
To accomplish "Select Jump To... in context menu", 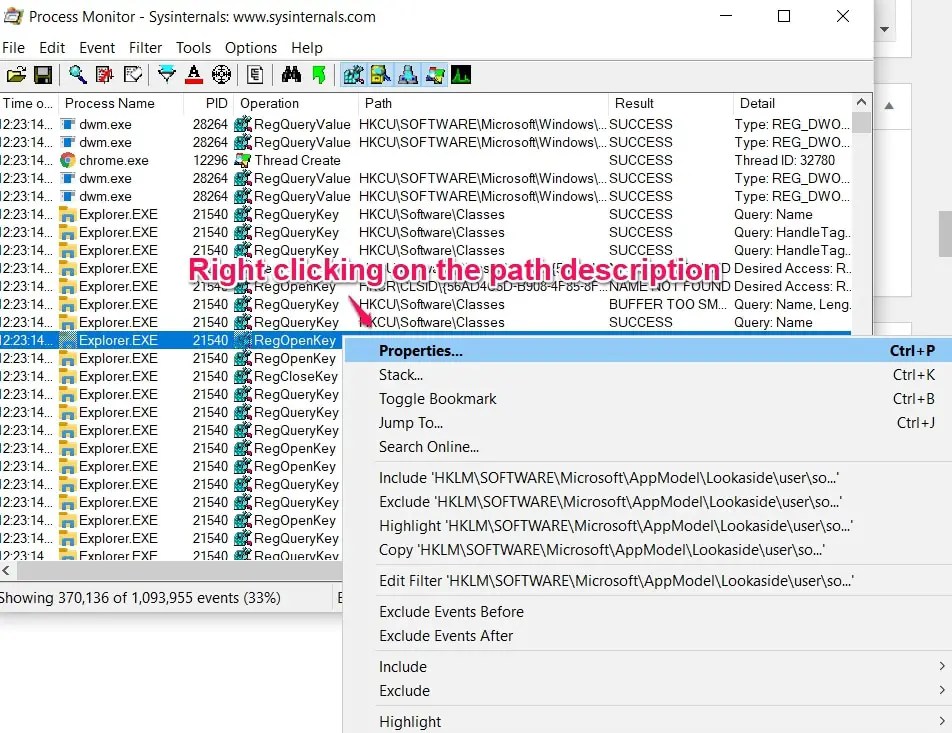I will pos(648,423).
